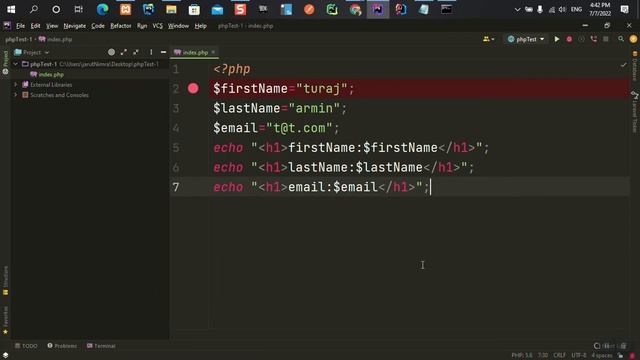Open the Navigate menu

point(75,26)
